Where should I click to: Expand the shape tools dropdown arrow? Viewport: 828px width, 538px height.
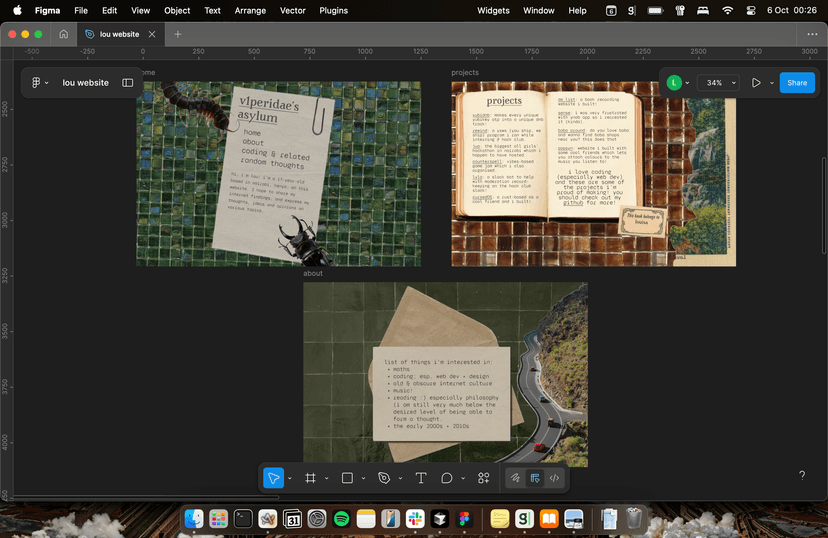[x=363, y=479]
